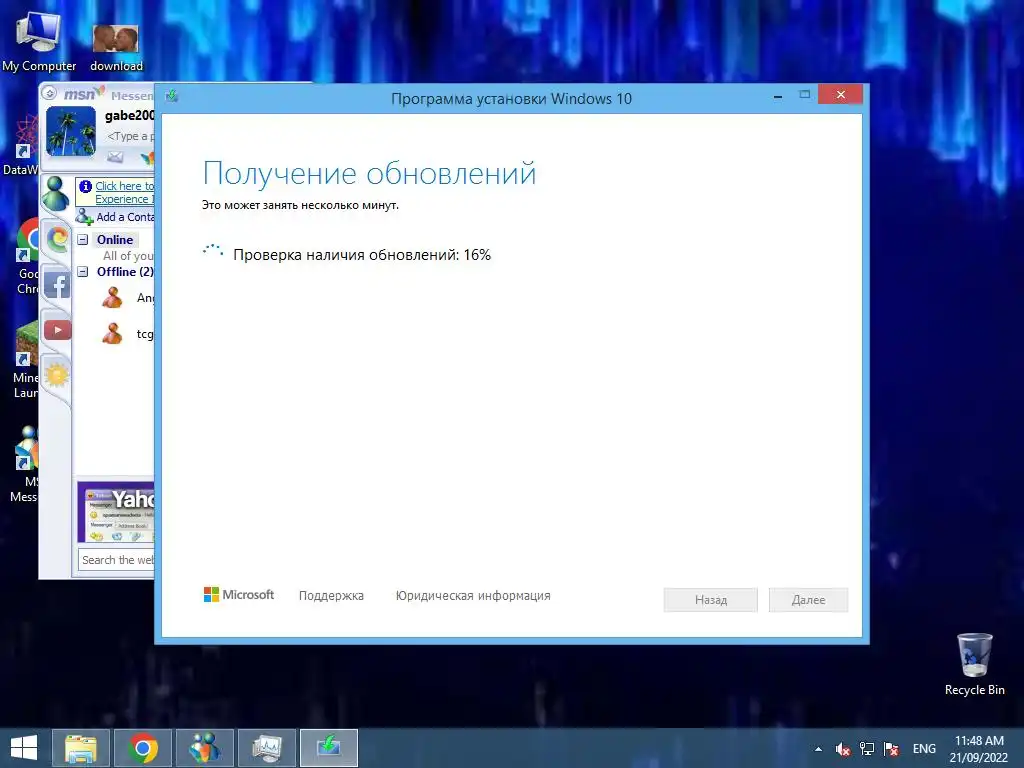Open the MSN Messenger desktop shortcut
This screenshot has height=768, width=1024.
(x=25, y=465)
